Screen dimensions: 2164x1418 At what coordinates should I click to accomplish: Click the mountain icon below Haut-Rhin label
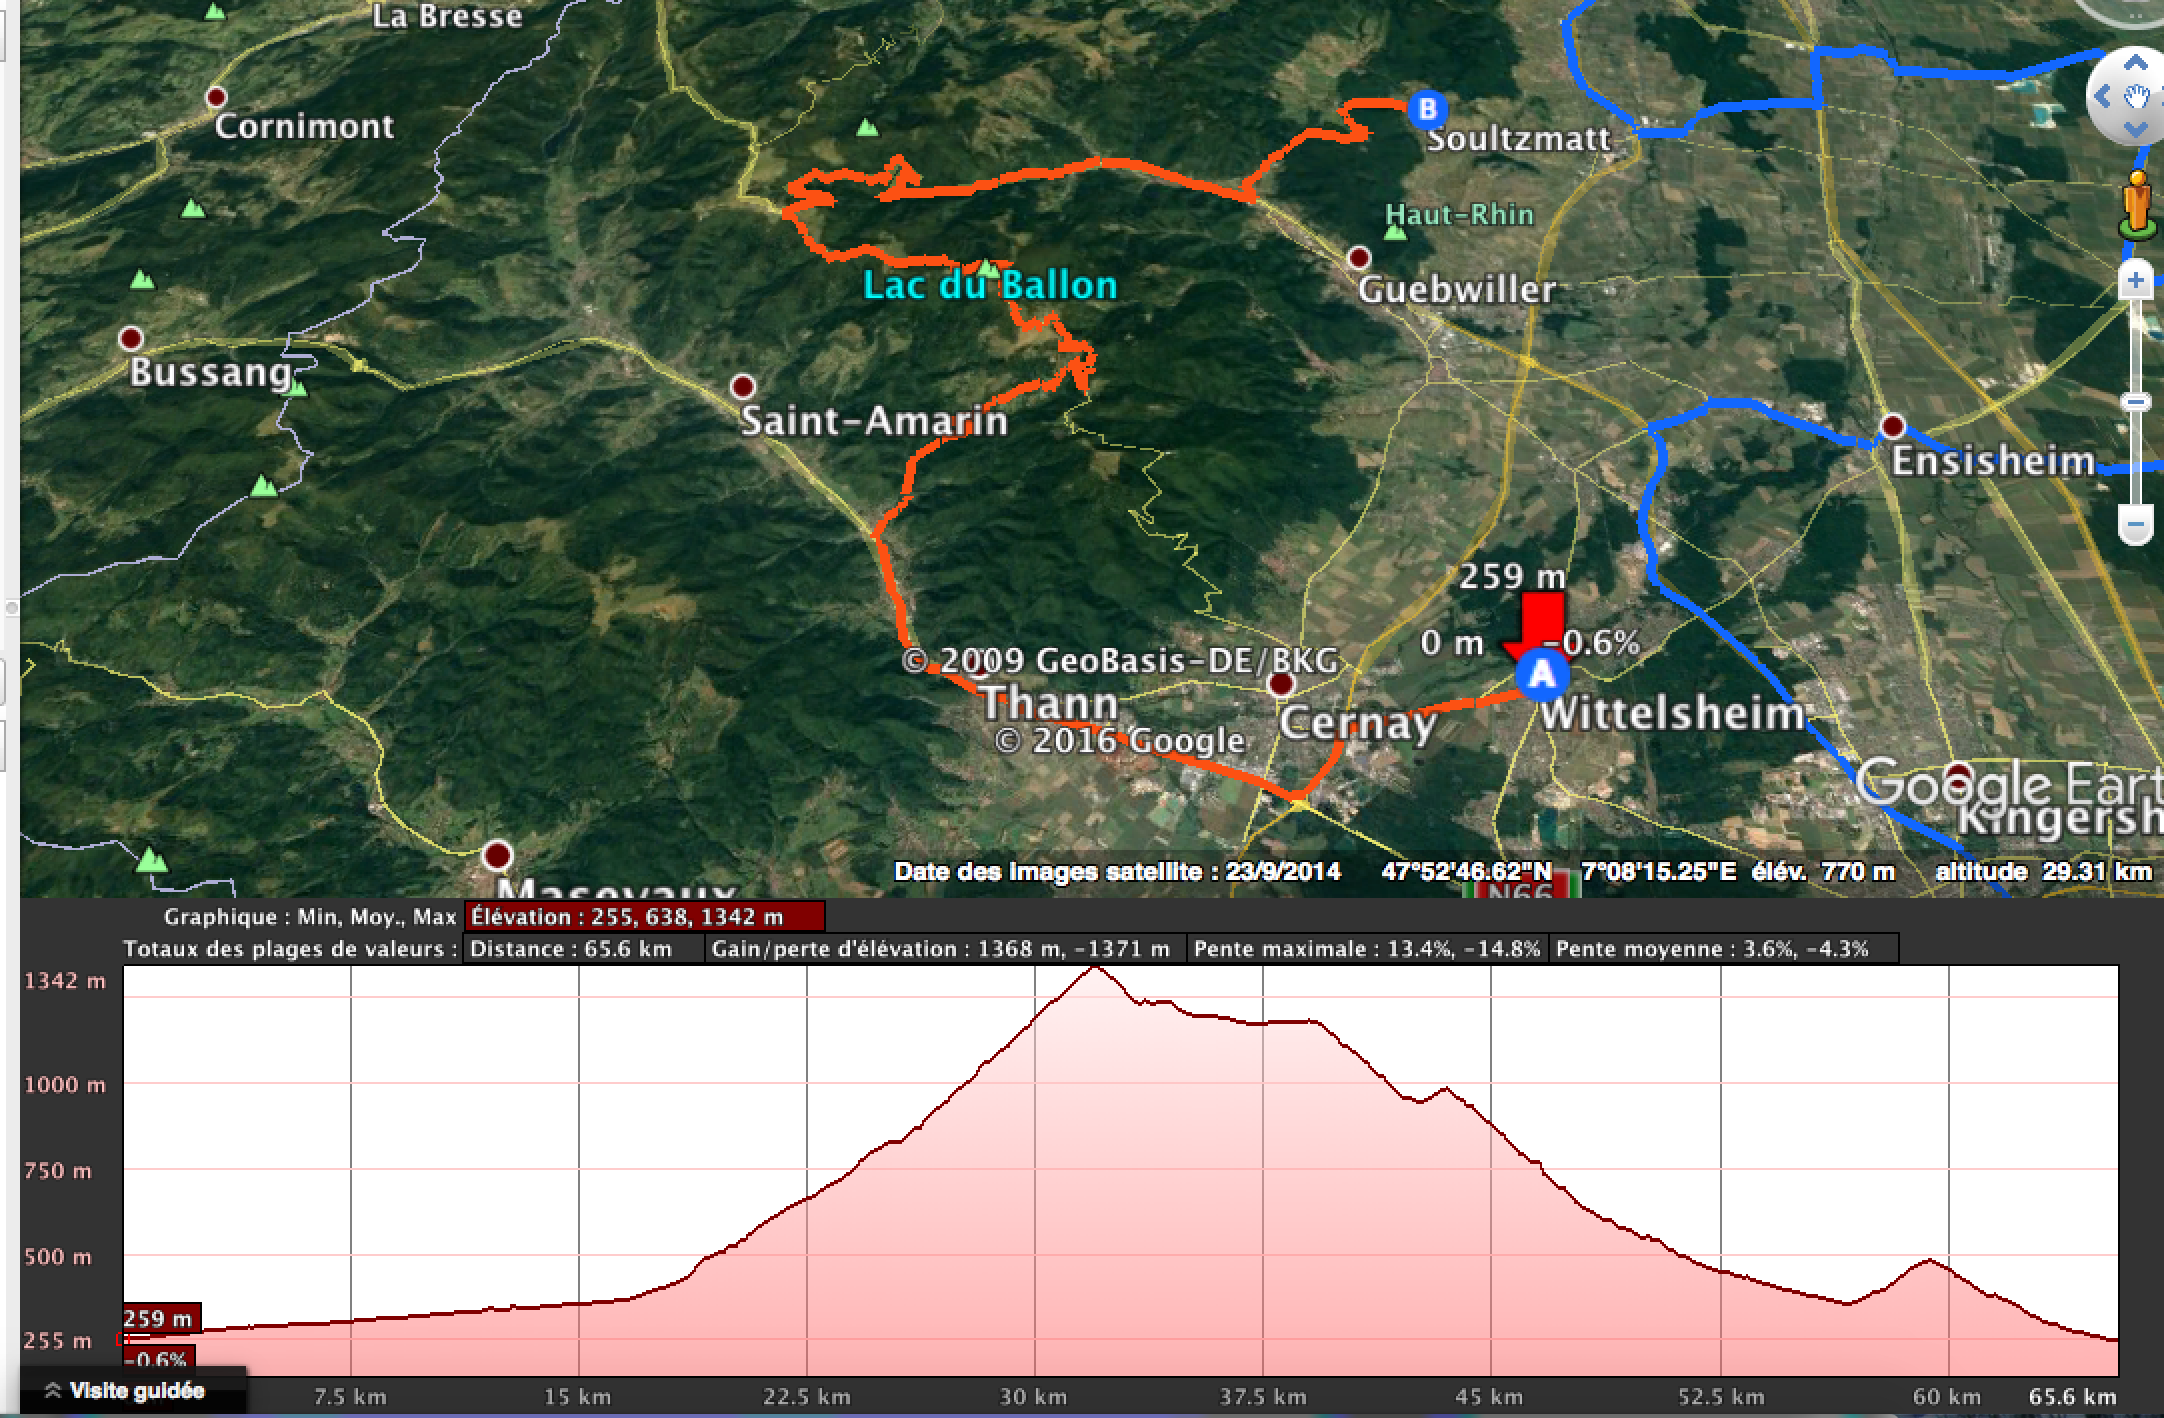tap(1394, 232)
